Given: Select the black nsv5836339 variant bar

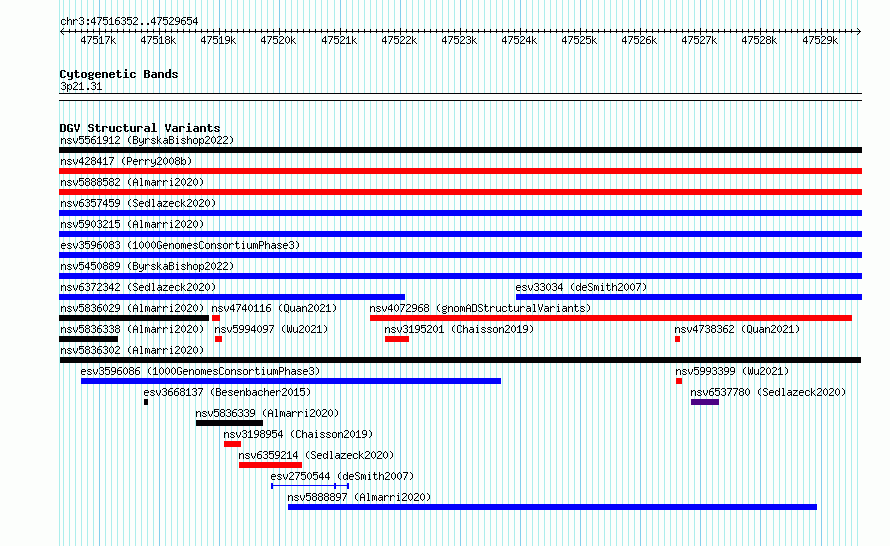Looking at the screenshot, I should (229, 423).
